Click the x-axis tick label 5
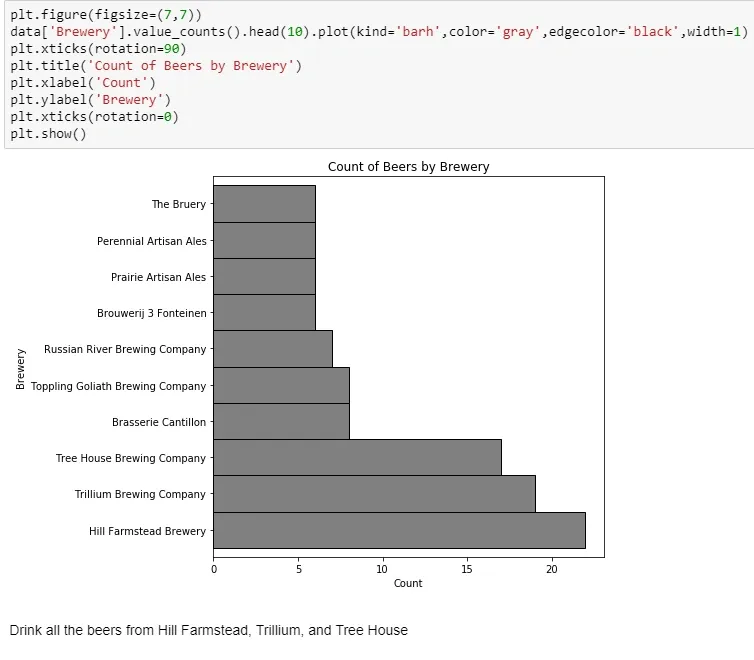The height and width of the screenshot is (660, 754). [299, 569]
